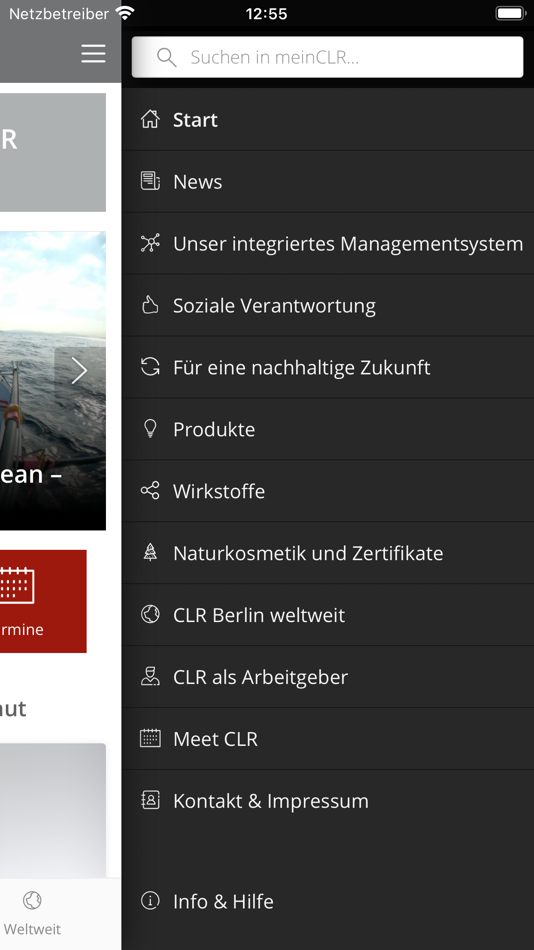Image resolution: width=534 pixels, height=950 pixels.
Task: Focus the 'Suchen in meinCLR...' search field
Action: pos(327,57)
